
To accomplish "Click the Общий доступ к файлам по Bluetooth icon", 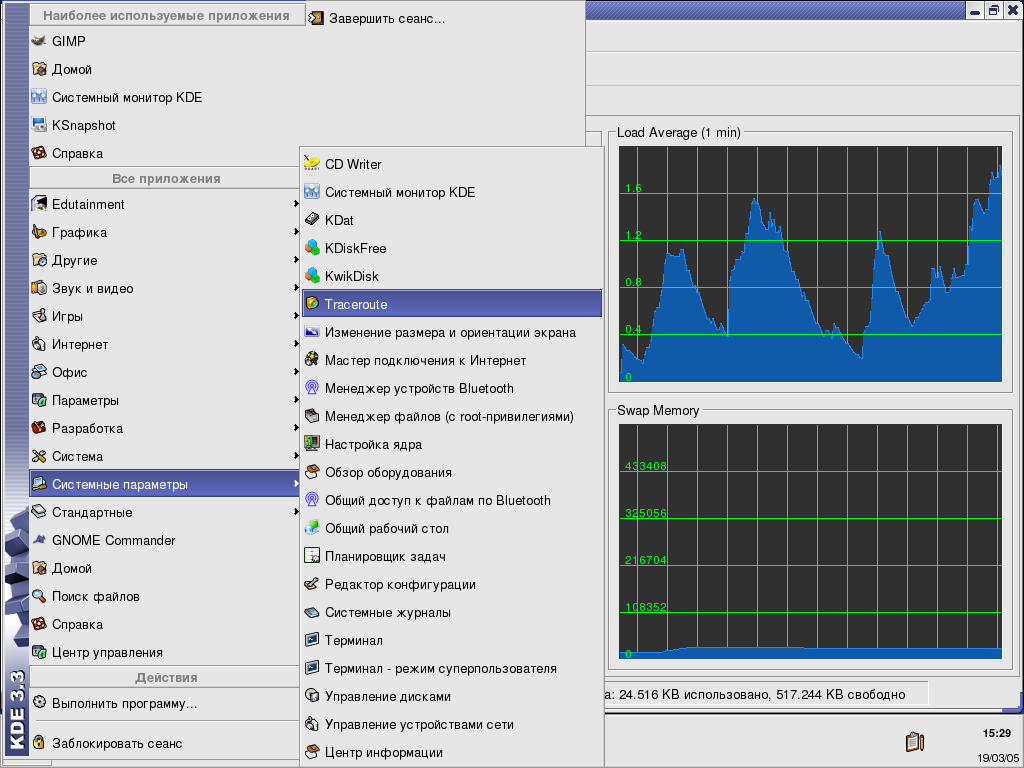I will [x=312, y=501].
